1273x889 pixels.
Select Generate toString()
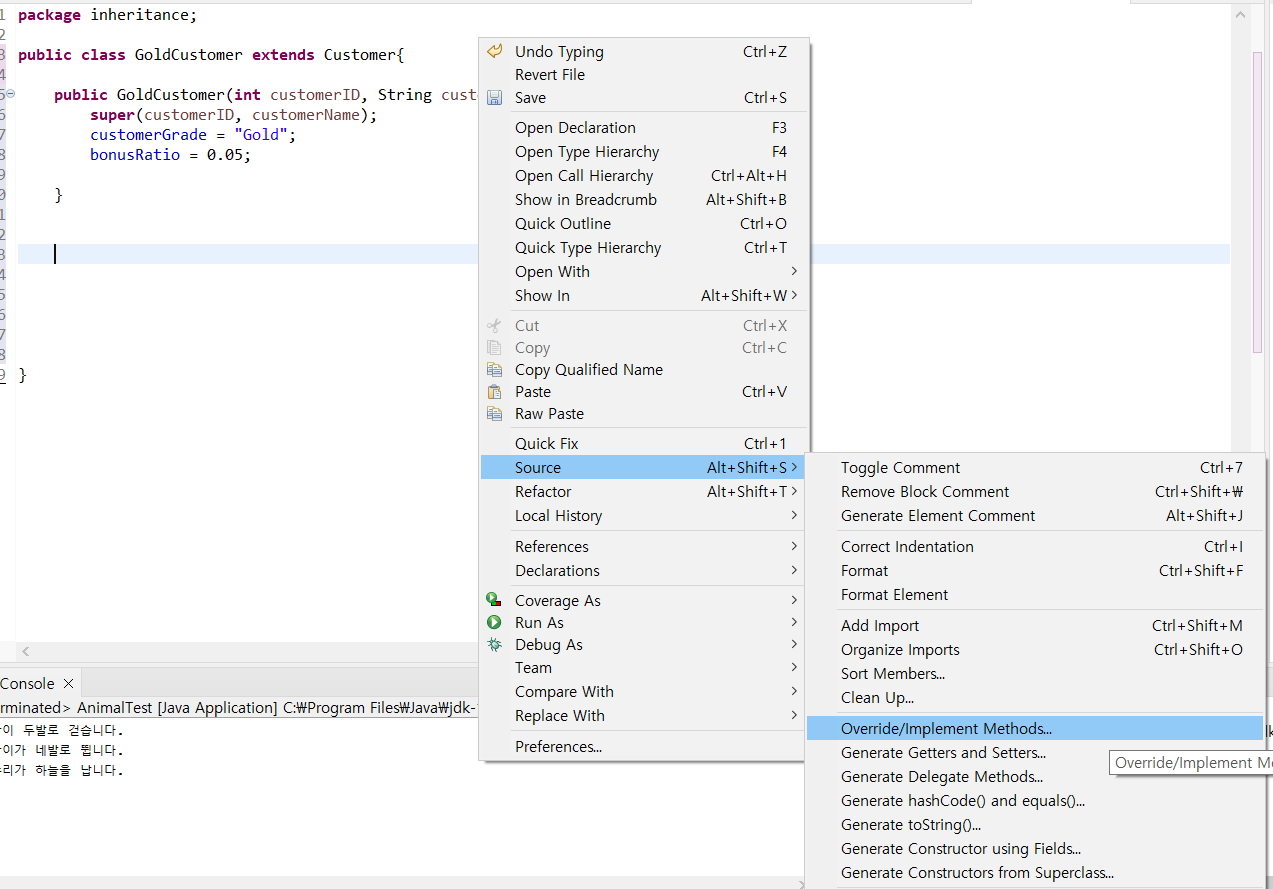coord(1035,825)
